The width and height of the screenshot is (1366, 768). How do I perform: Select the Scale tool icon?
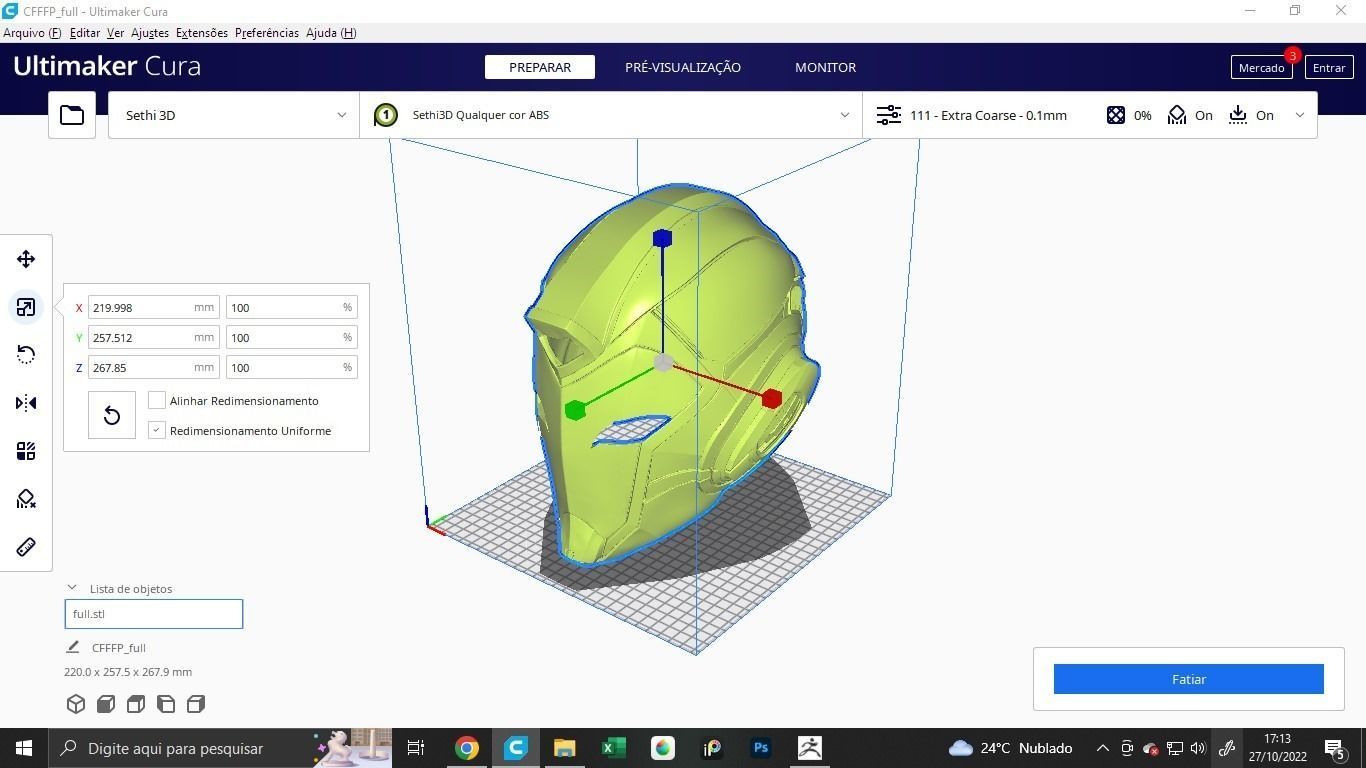pyautogui.click(x=26, y=307)
